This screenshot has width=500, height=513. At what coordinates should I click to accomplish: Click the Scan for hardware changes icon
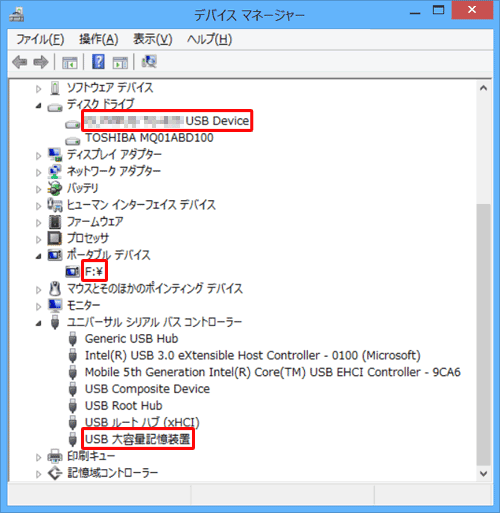(x=149, y=62)
